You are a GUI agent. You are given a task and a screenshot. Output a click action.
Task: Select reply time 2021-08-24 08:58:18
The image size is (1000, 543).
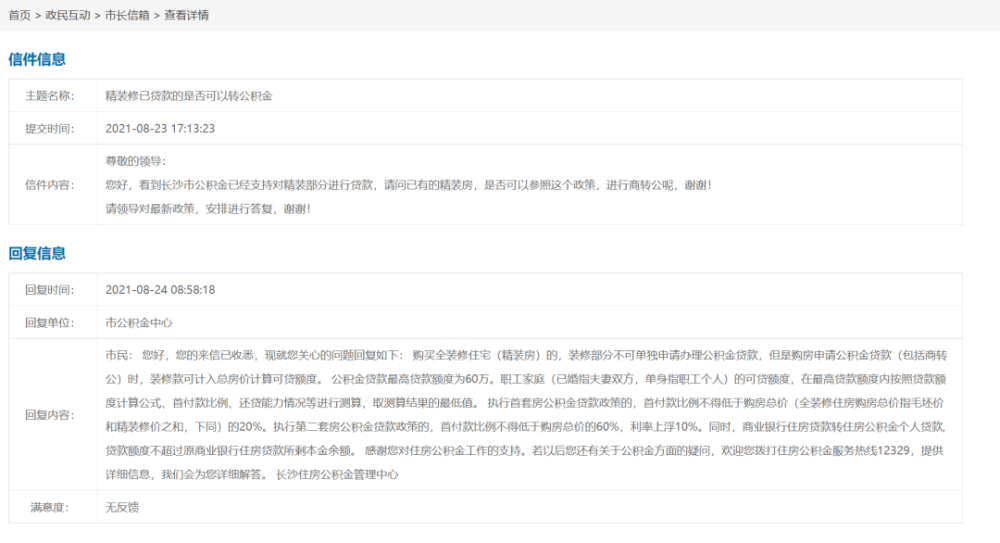160,290
